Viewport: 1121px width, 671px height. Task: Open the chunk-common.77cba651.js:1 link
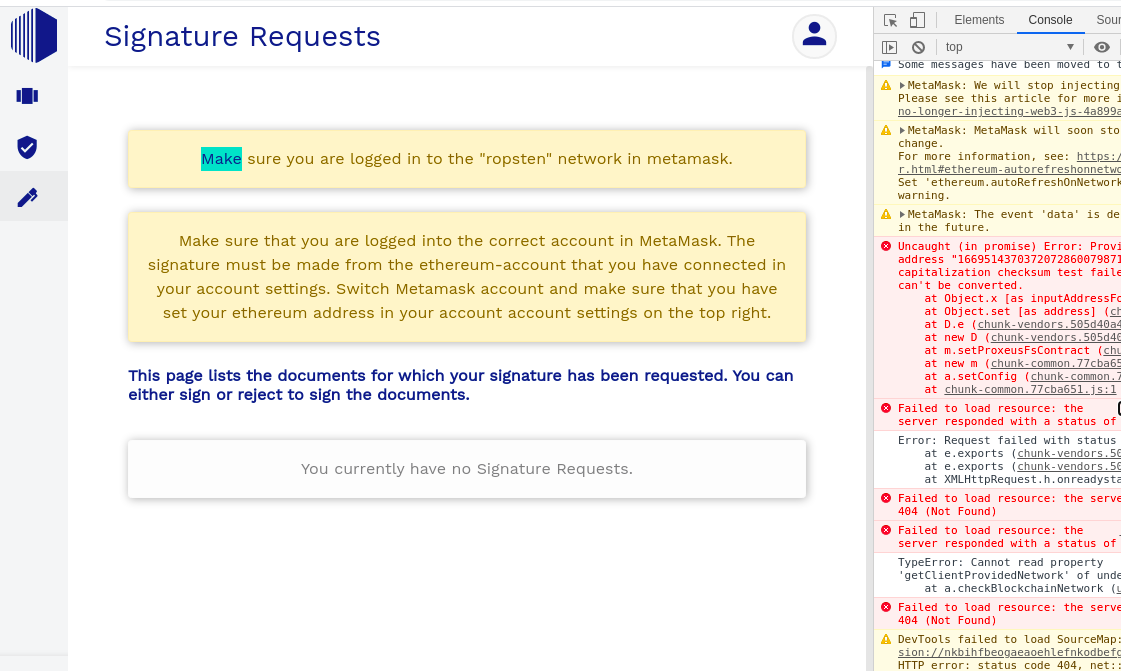pyautogui.click(x=1030, y=389)
